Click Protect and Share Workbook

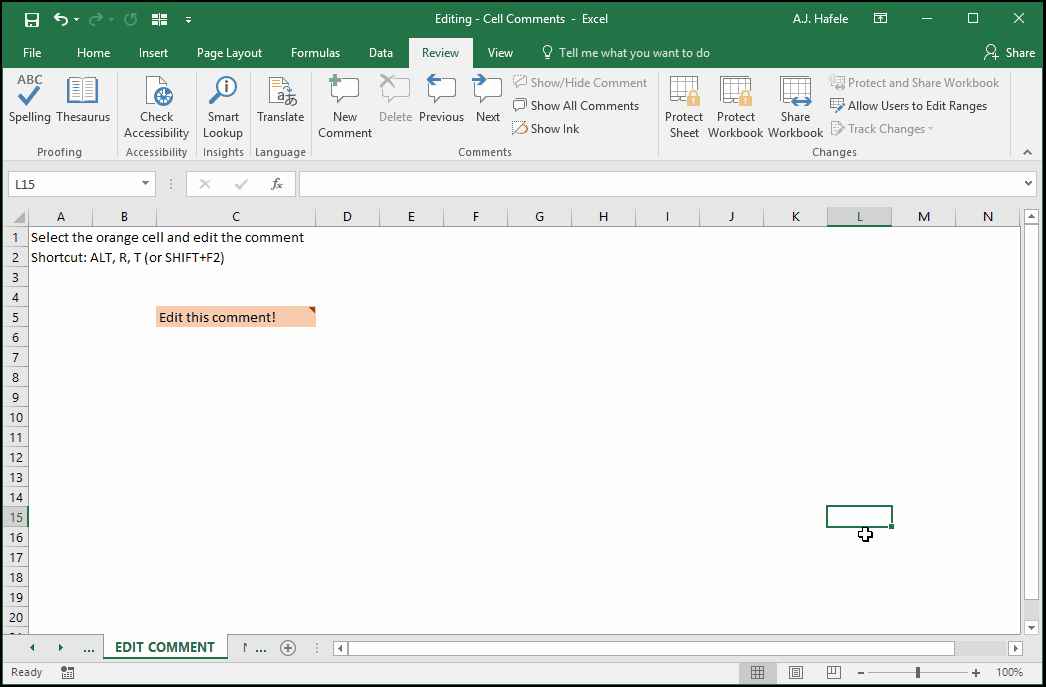pyautogui.click(x=915, y=83)
